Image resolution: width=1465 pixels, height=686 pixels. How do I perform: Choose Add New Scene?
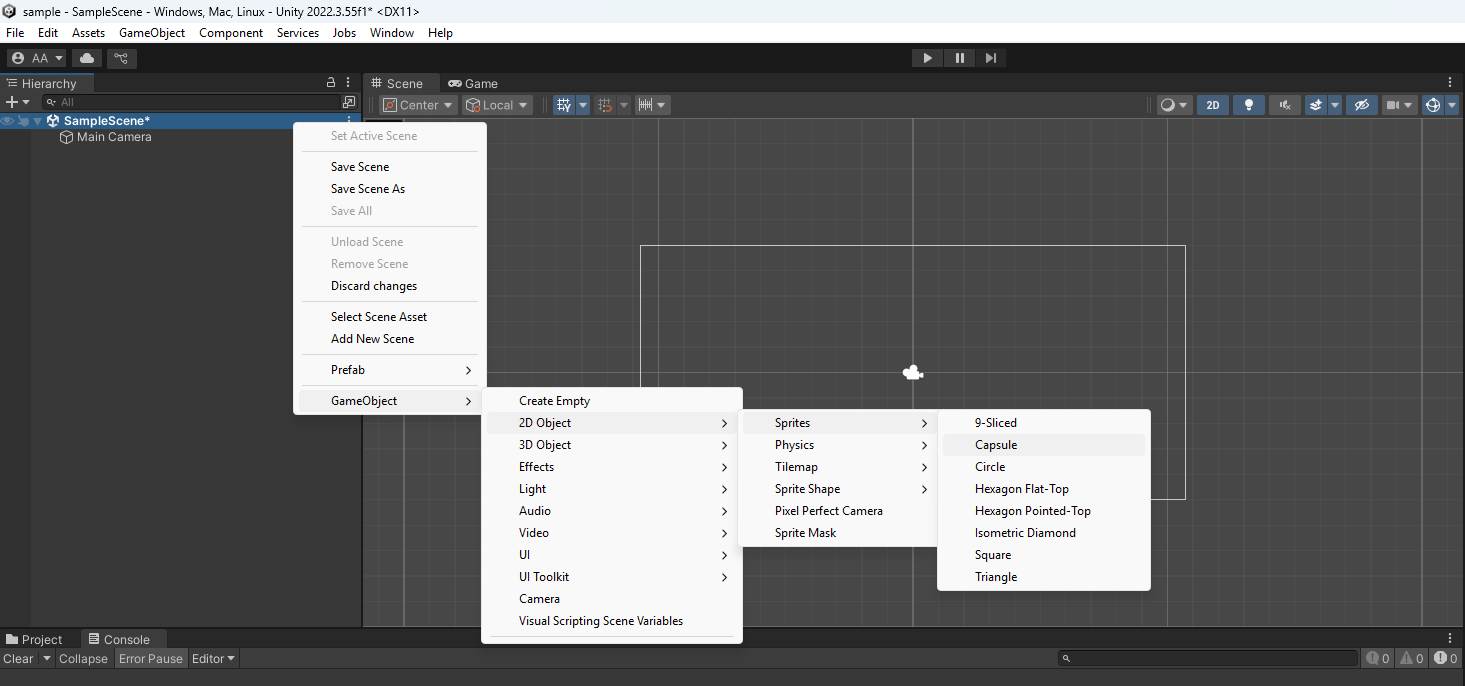tap(390, 339)
